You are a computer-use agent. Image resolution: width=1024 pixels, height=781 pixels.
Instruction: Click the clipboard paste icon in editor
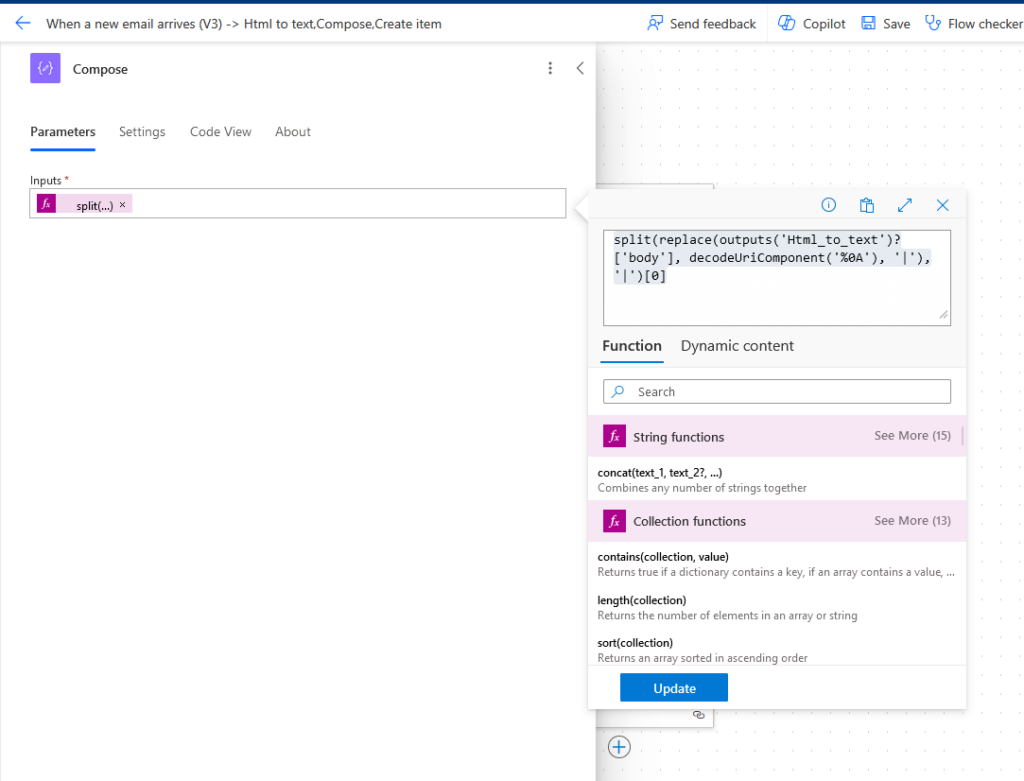point(867,205)
